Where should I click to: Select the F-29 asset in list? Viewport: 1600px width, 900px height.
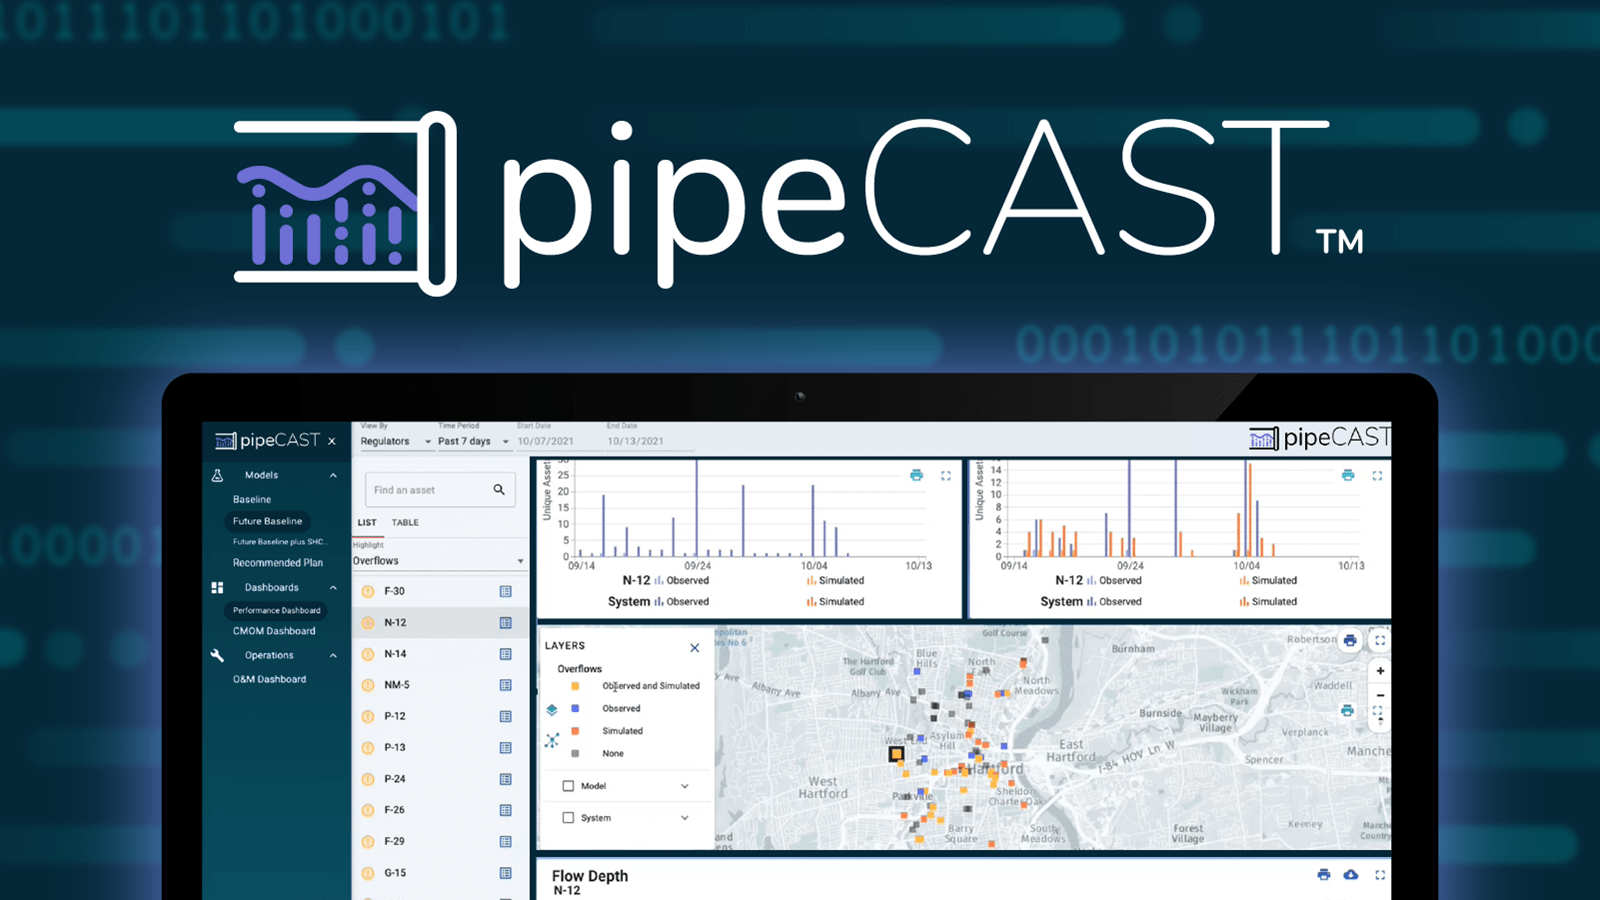pyautogui.click(x=438, y=841)
